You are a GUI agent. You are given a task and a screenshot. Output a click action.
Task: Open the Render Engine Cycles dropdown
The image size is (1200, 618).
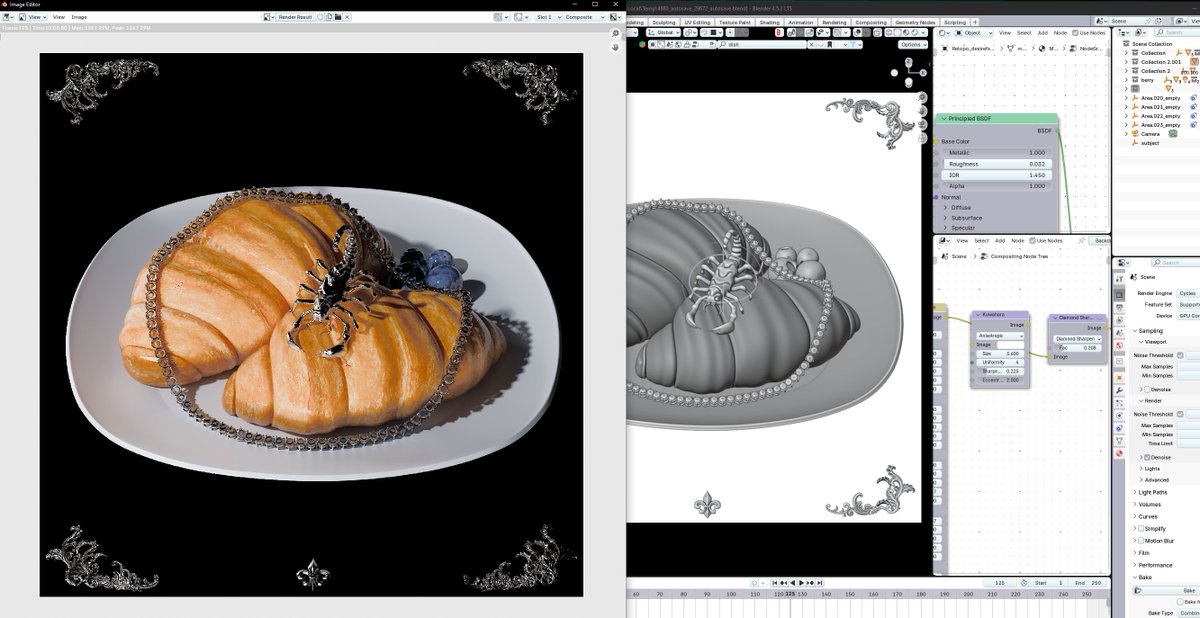pos(1189,293)
